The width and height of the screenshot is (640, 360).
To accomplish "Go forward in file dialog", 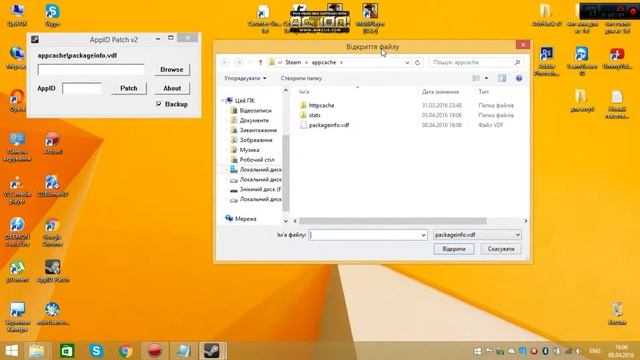I will click(239, 62).
